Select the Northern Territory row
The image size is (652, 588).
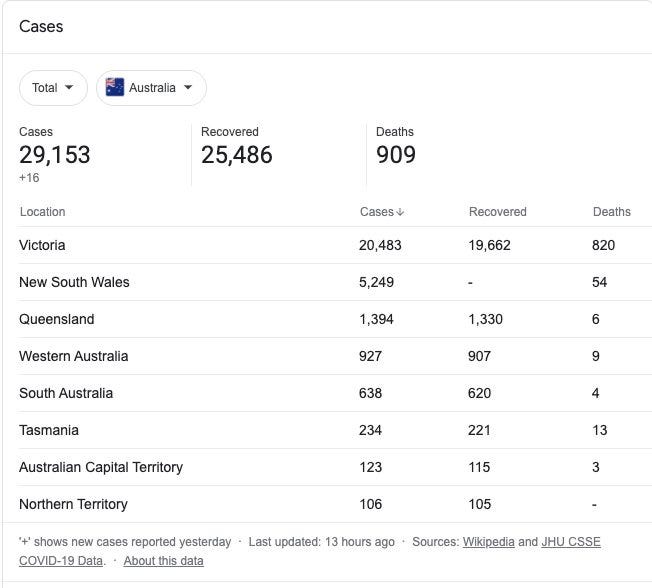tap(334, 504)
